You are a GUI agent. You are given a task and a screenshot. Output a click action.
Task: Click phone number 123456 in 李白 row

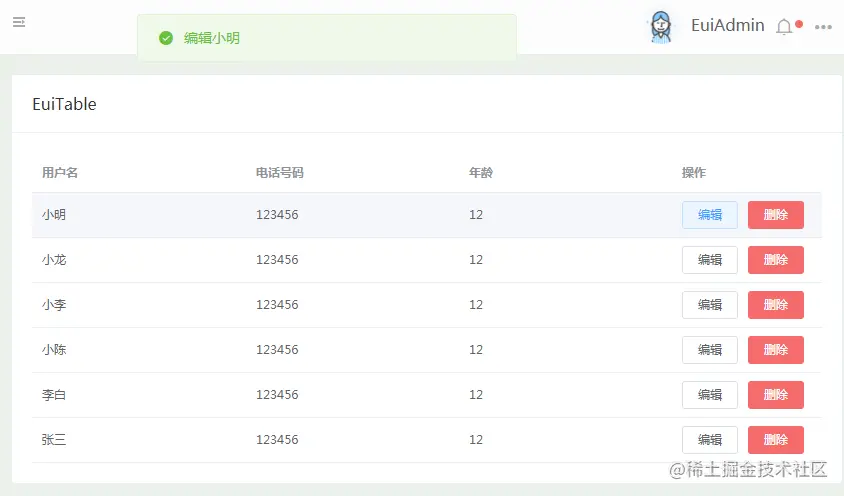tap(277, 395)
